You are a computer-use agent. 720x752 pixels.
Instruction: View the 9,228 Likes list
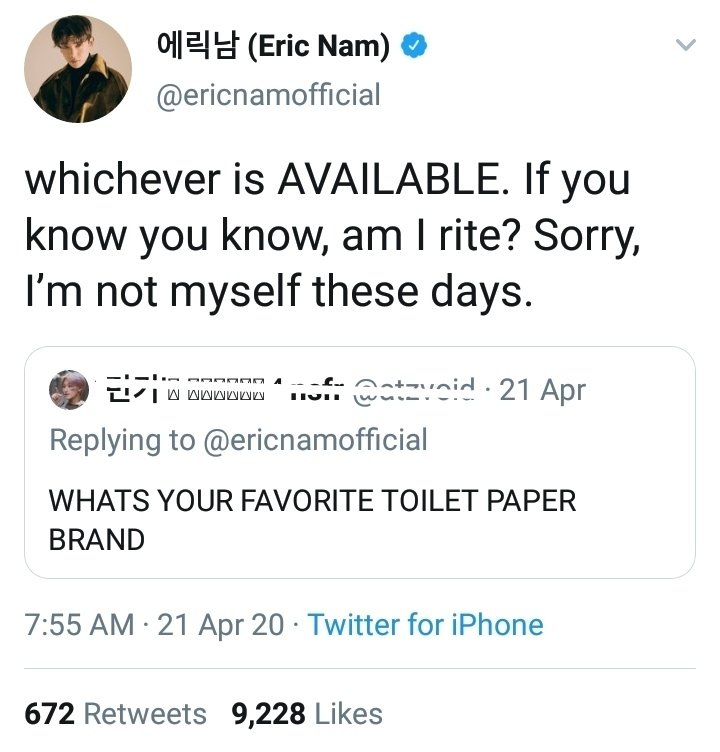point(307,714)
